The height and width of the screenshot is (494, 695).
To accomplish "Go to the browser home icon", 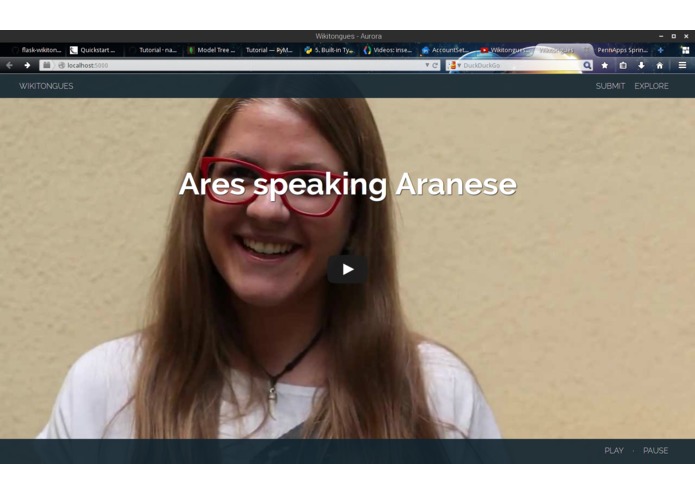I will (660, 65).
